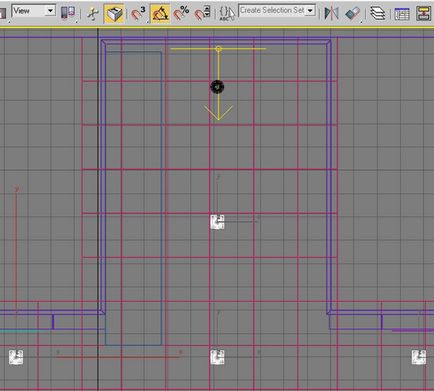Screen dimensions: 434x391
Task: Open Edit Named Selection Sets dialog
Action: point(227,13)
